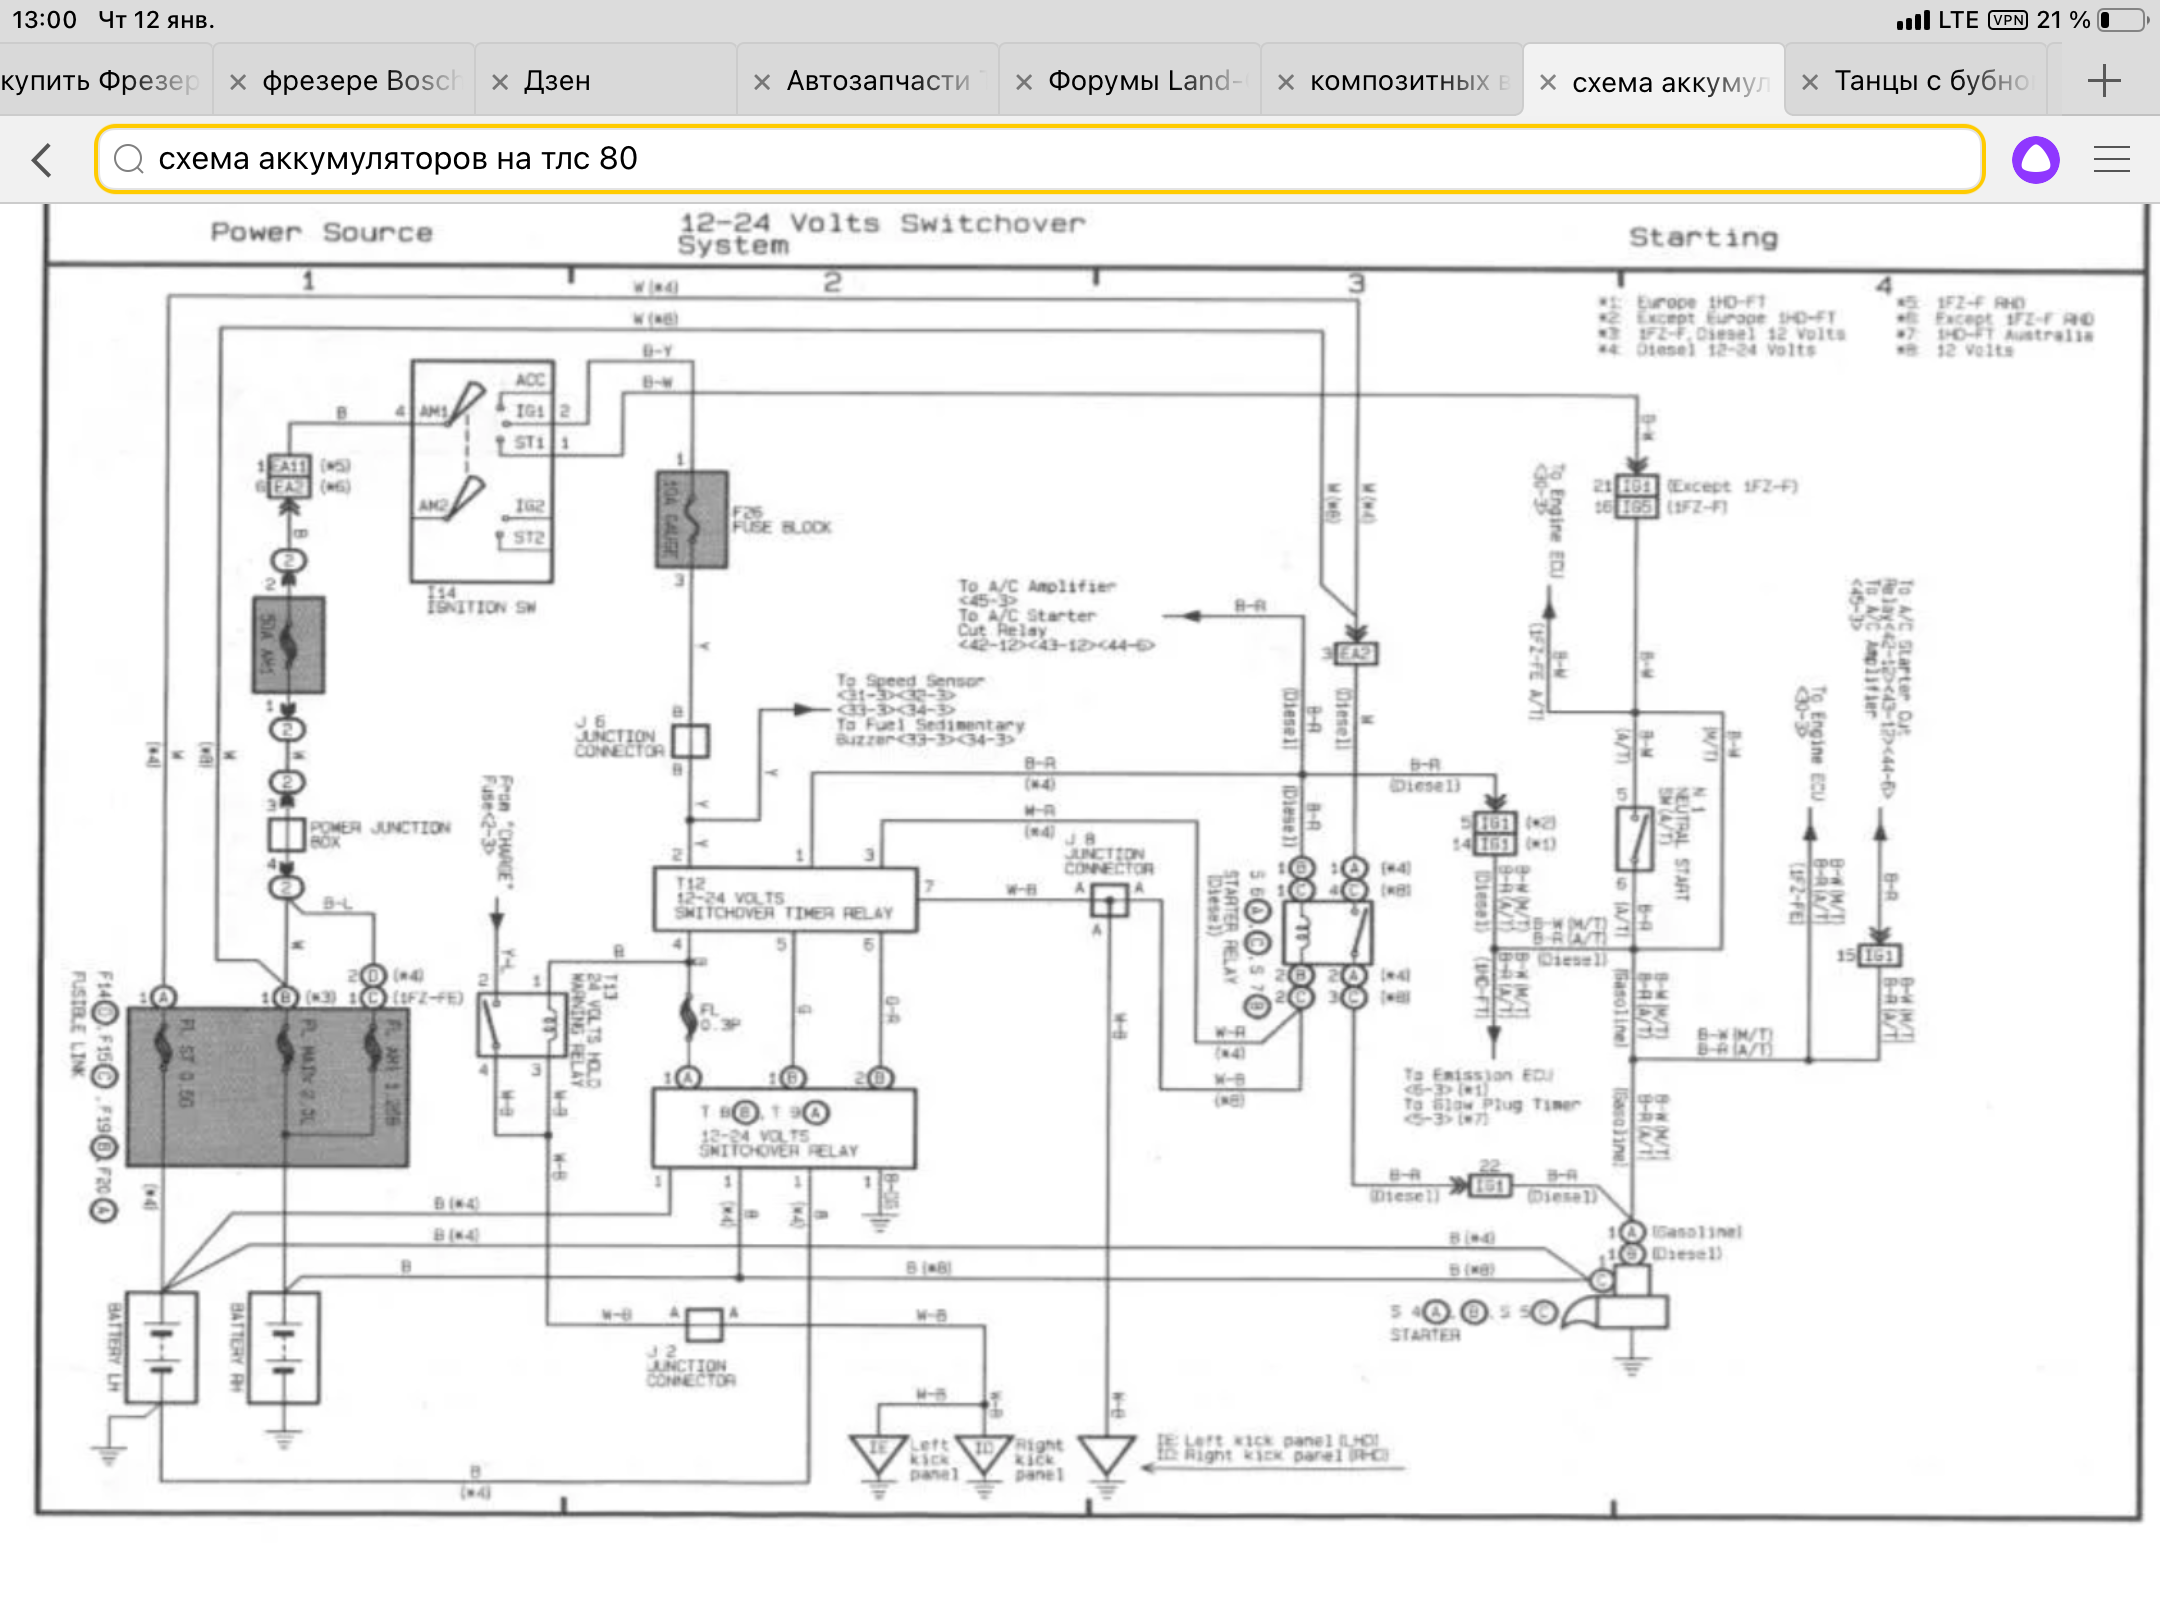Close the Автозапчасти tab
This screenshot has width=2160, height=1620.
point(762,82)
